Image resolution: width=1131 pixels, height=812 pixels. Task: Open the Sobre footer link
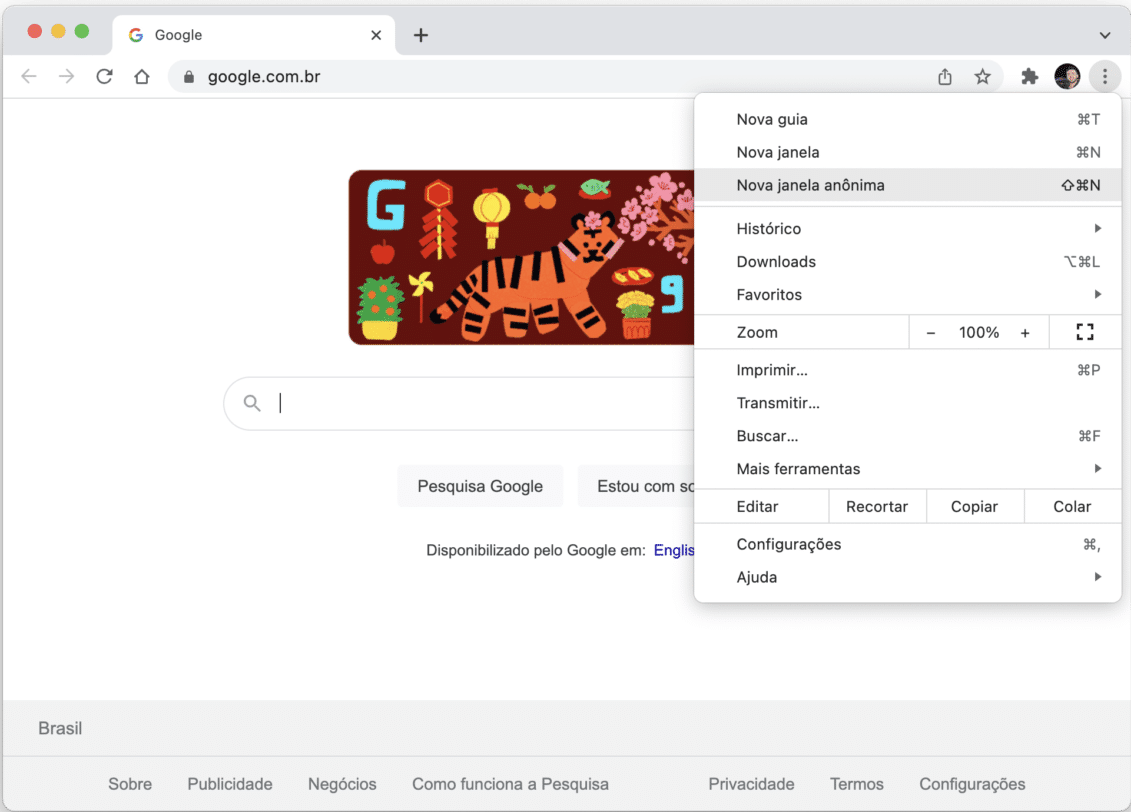coord(130,784)
